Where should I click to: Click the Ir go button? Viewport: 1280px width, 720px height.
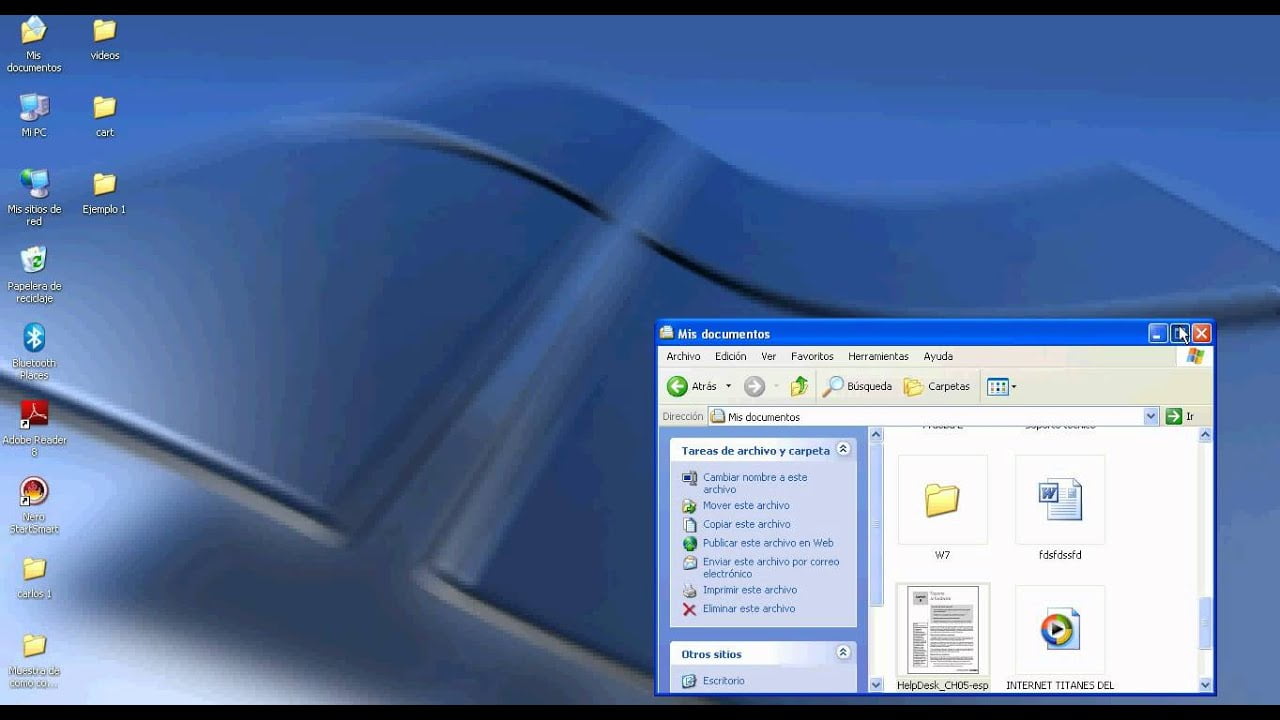pyautogui.click(x=1179, y=417)
